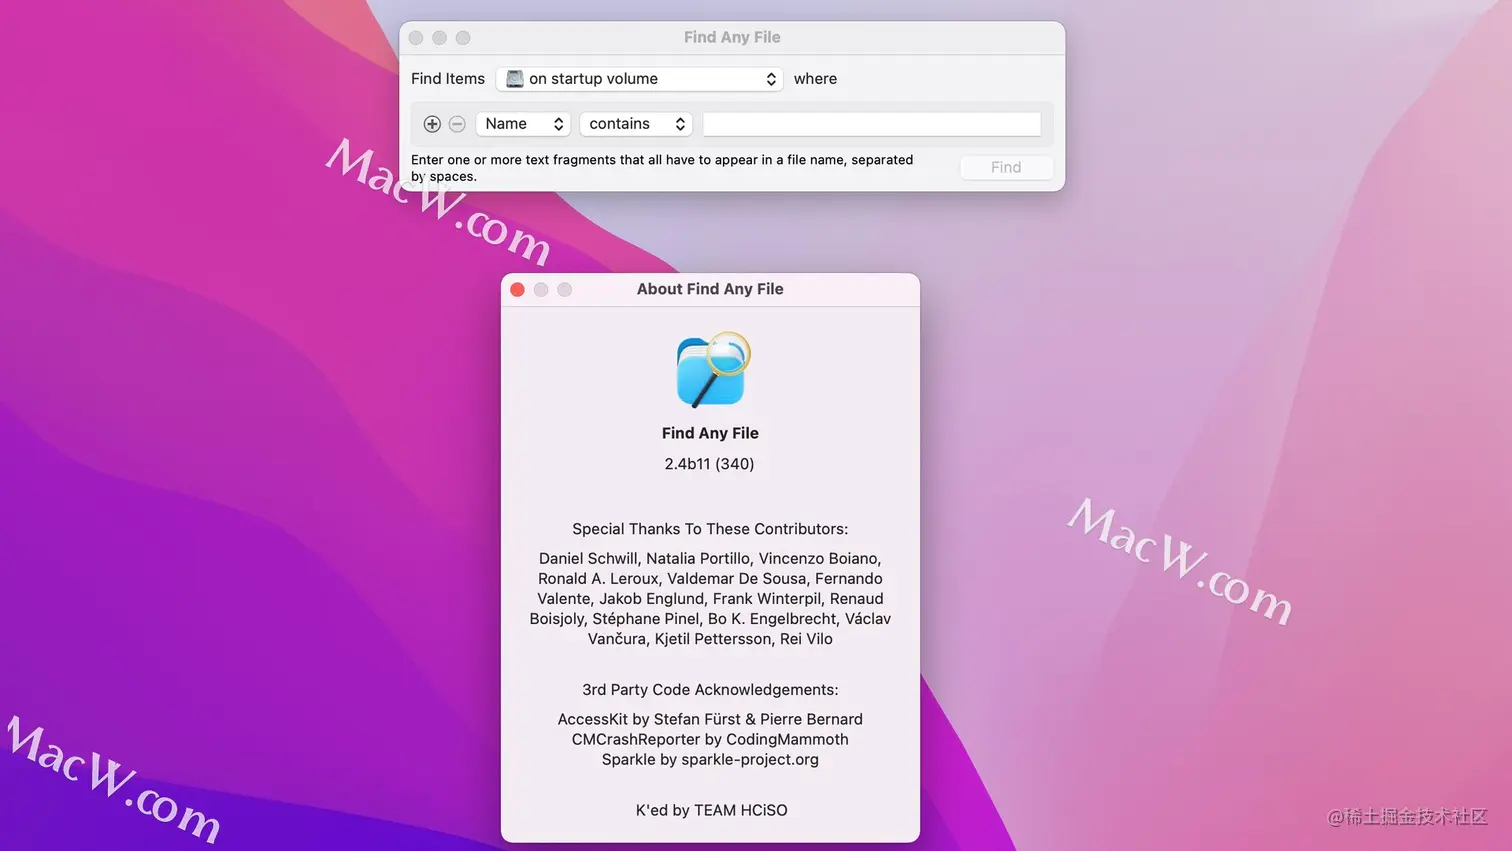Click 'CMCrashReporter by CodingMammoth' line

click(x=710, y=740)
